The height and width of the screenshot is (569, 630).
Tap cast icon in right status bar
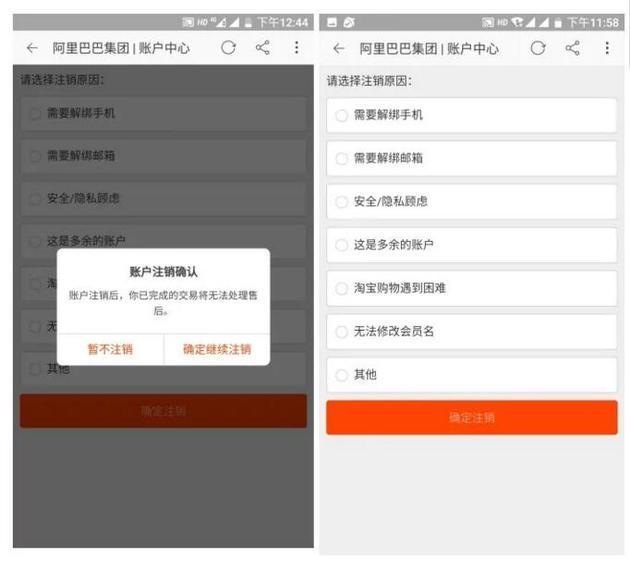click(488, 23)
